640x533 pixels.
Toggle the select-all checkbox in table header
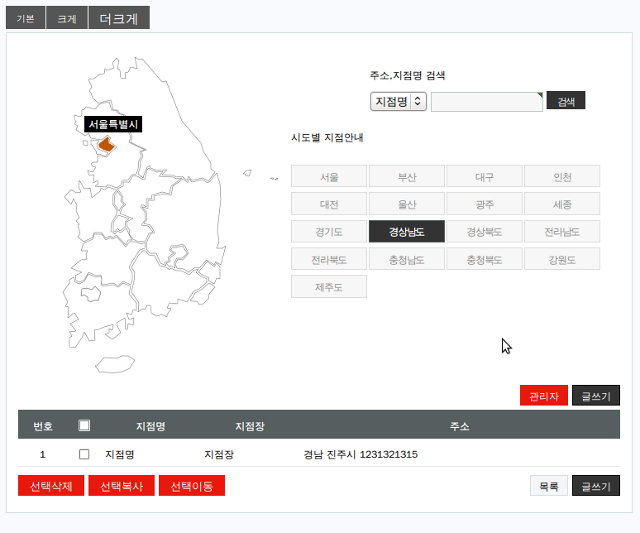click(84, 425)
